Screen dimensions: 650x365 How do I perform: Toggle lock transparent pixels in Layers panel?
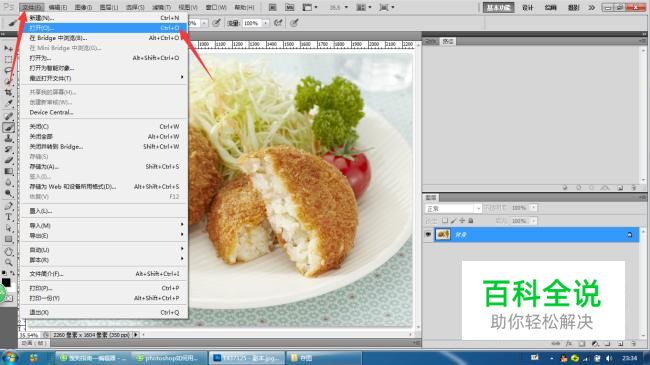tap(445, 221)
